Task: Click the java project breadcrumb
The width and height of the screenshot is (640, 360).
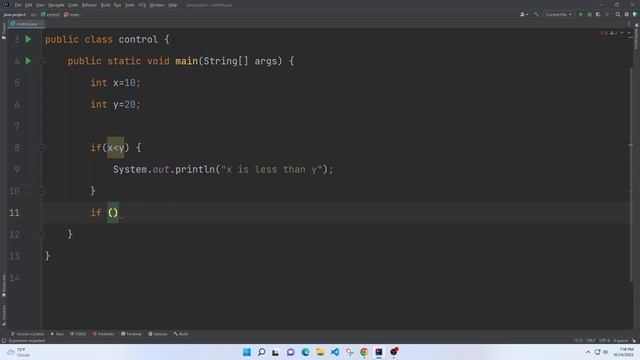Action: coord(14,14)
